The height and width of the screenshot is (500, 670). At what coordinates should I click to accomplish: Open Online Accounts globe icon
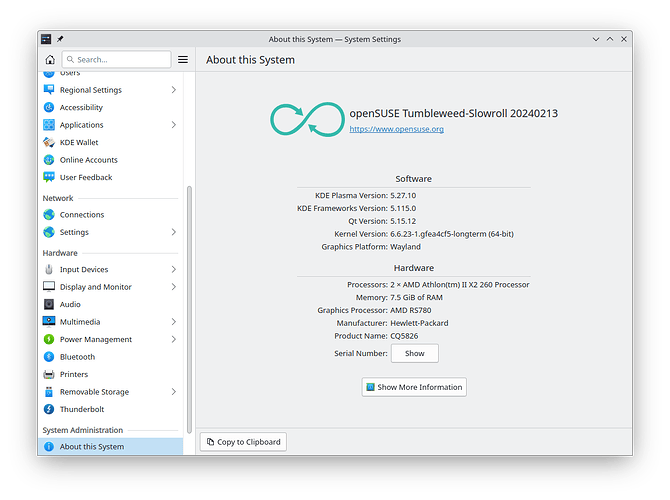[49, 160]
